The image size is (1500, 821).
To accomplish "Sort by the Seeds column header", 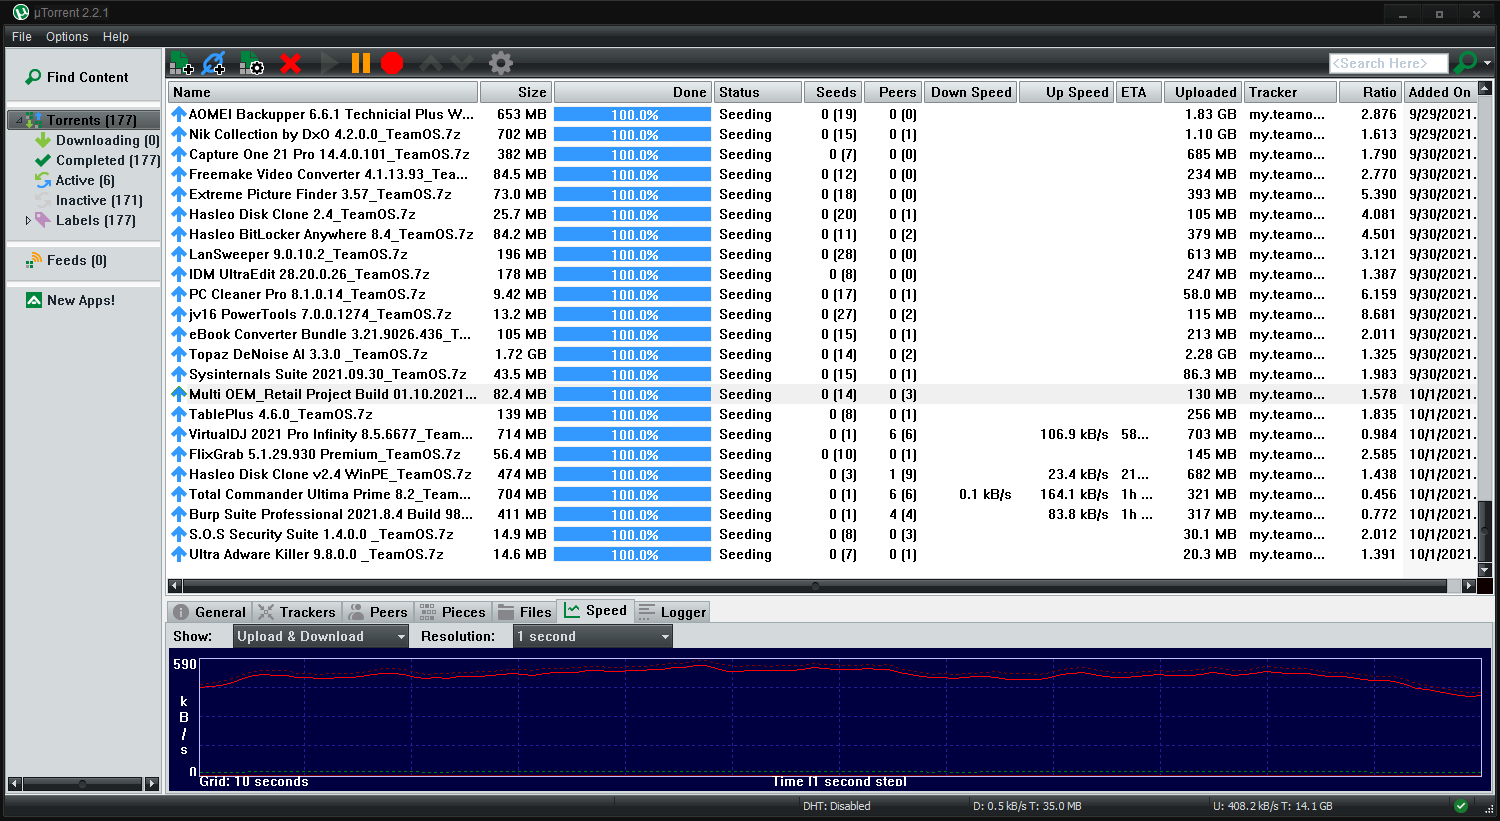I will coord(832,92).
